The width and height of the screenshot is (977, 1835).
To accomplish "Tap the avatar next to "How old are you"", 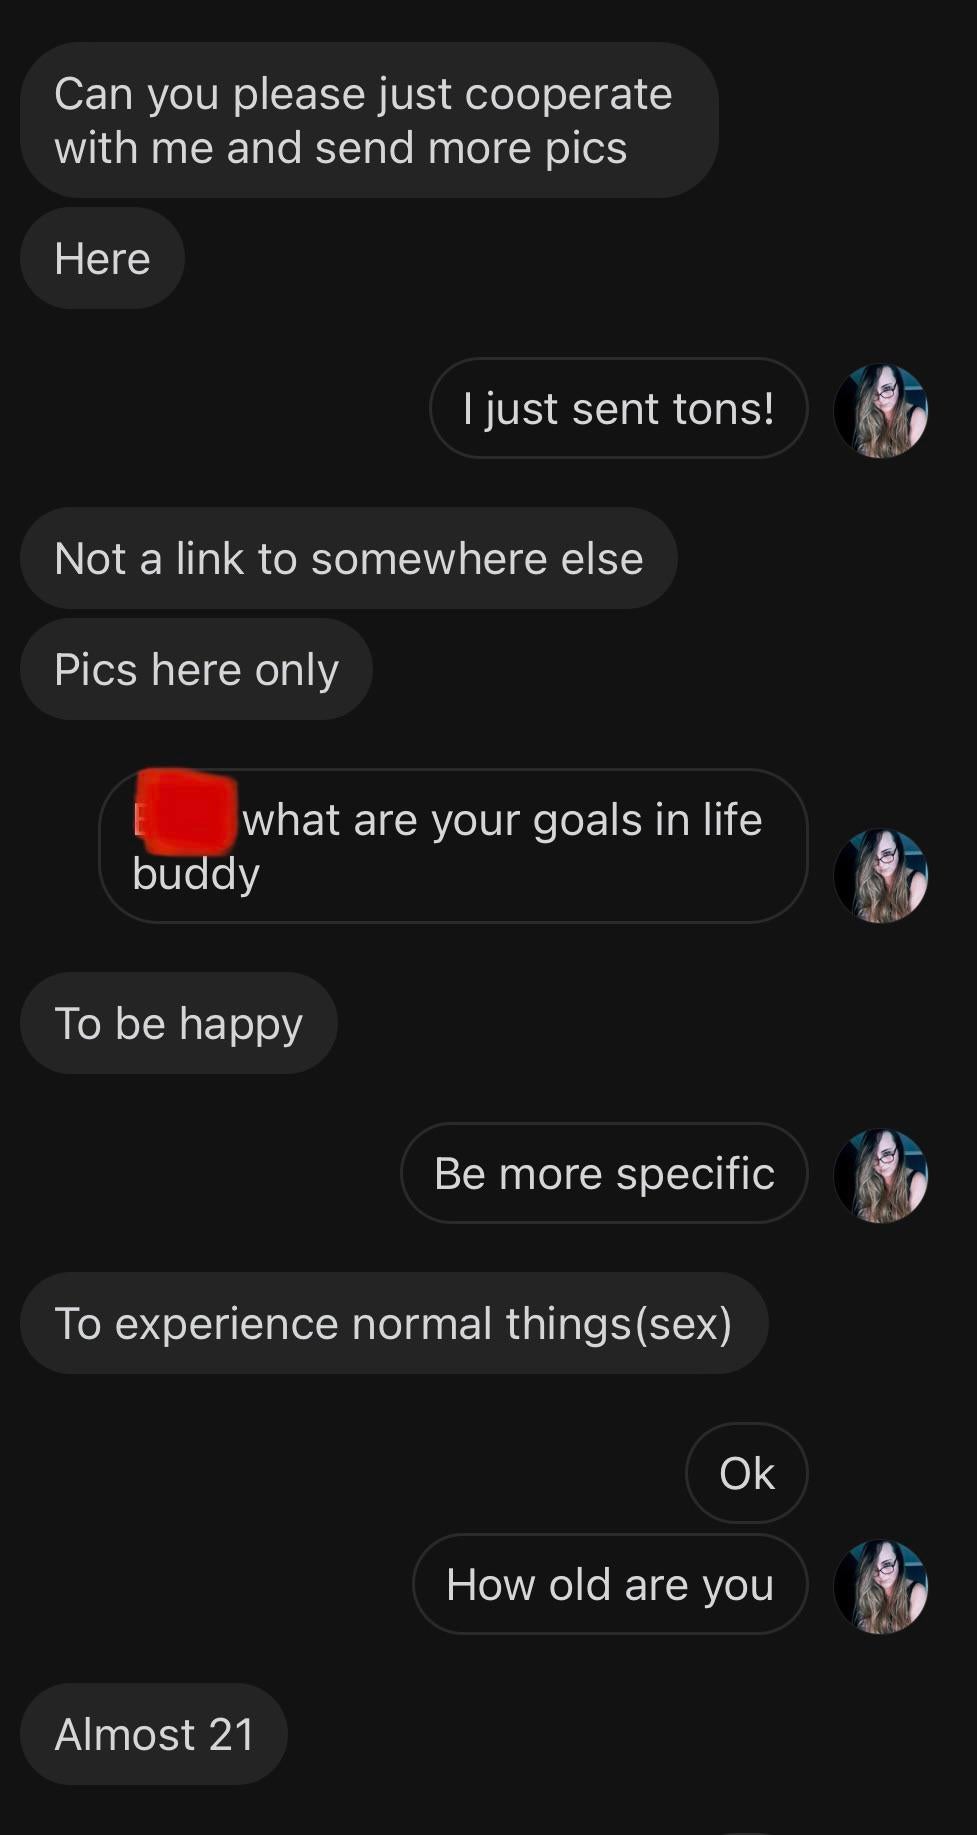I will 880,1586.
